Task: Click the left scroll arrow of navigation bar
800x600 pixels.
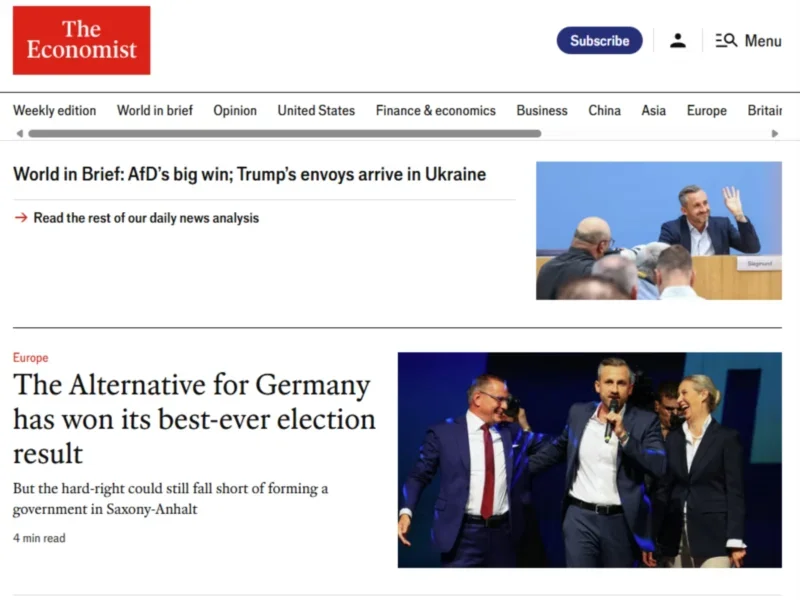Action: (19, 134)
